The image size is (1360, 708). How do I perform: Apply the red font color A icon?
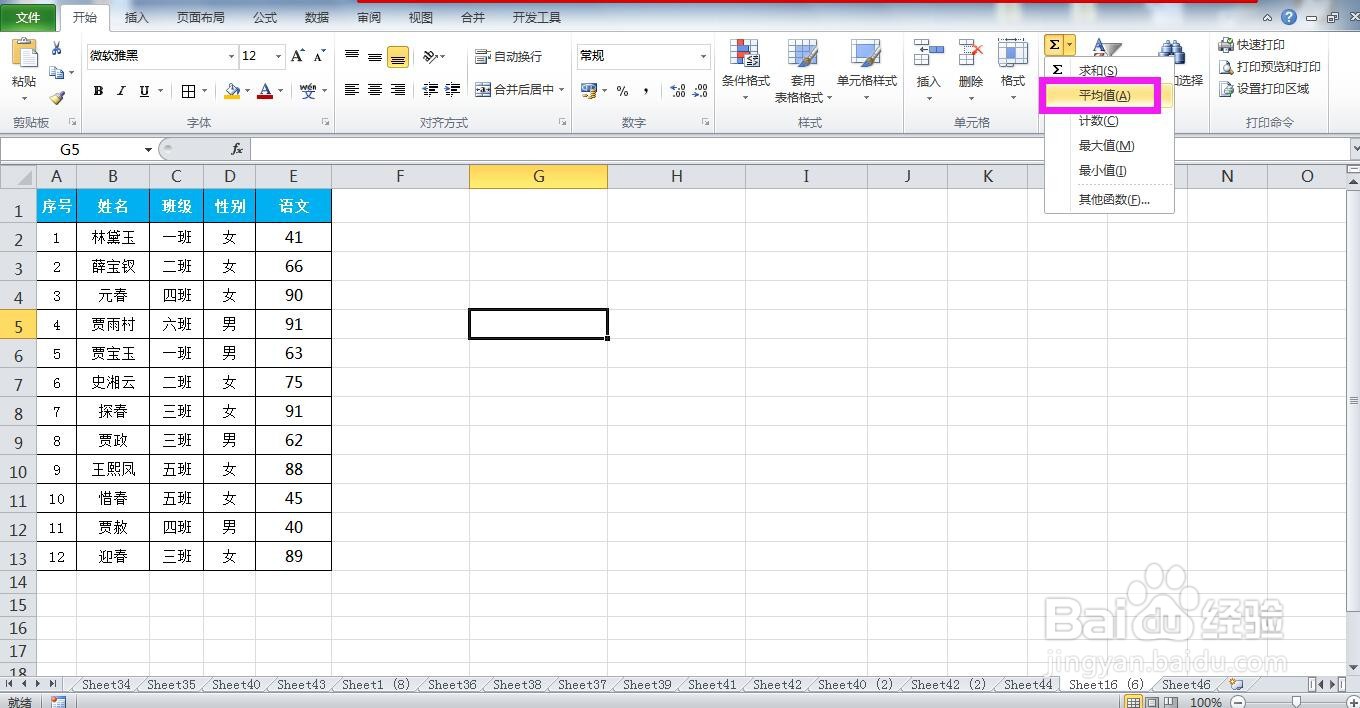(x=265, y=91)
